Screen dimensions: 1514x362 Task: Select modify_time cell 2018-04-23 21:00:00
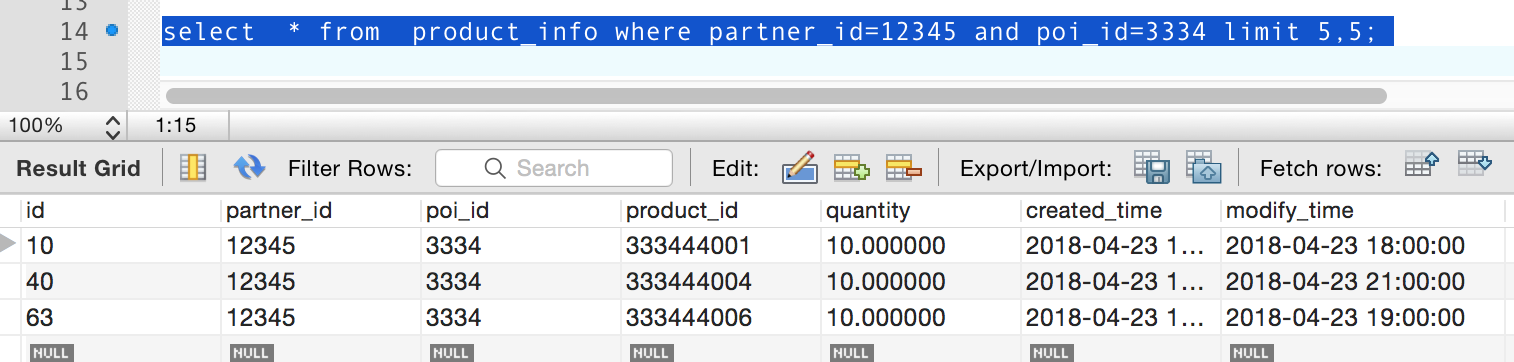[1362, 282]
